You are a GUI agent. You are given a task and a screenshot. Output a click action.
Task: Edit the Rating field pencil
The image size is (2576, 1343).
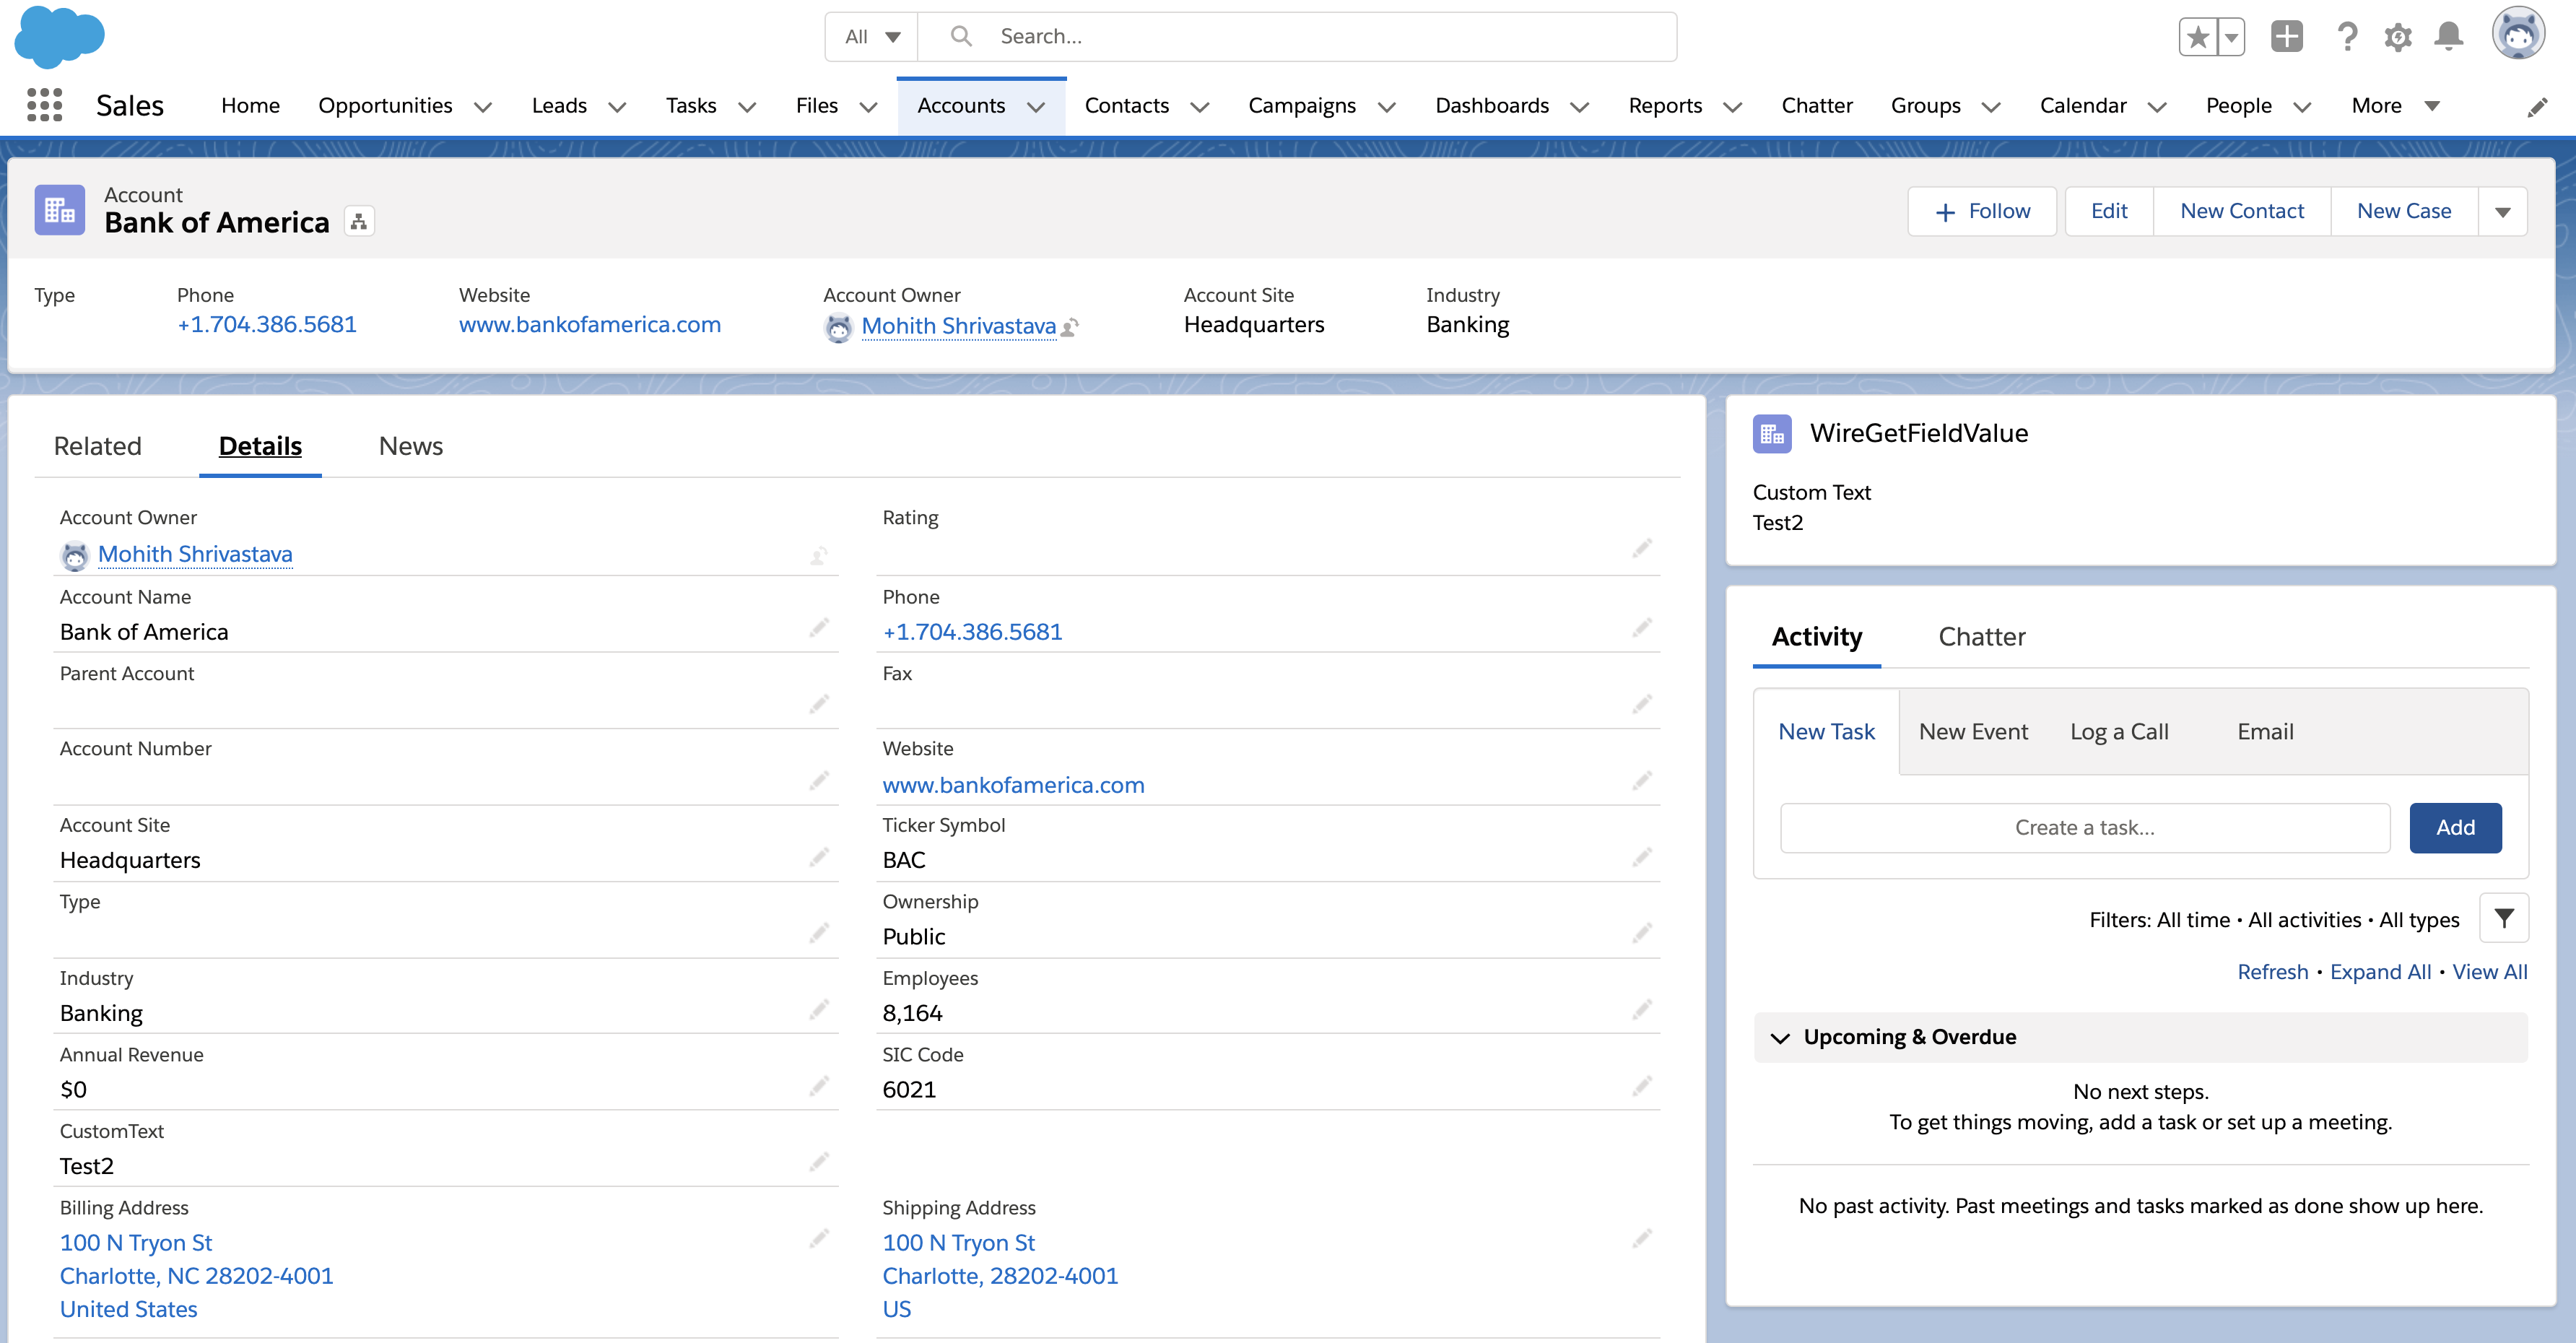(x=1642, y=549)
